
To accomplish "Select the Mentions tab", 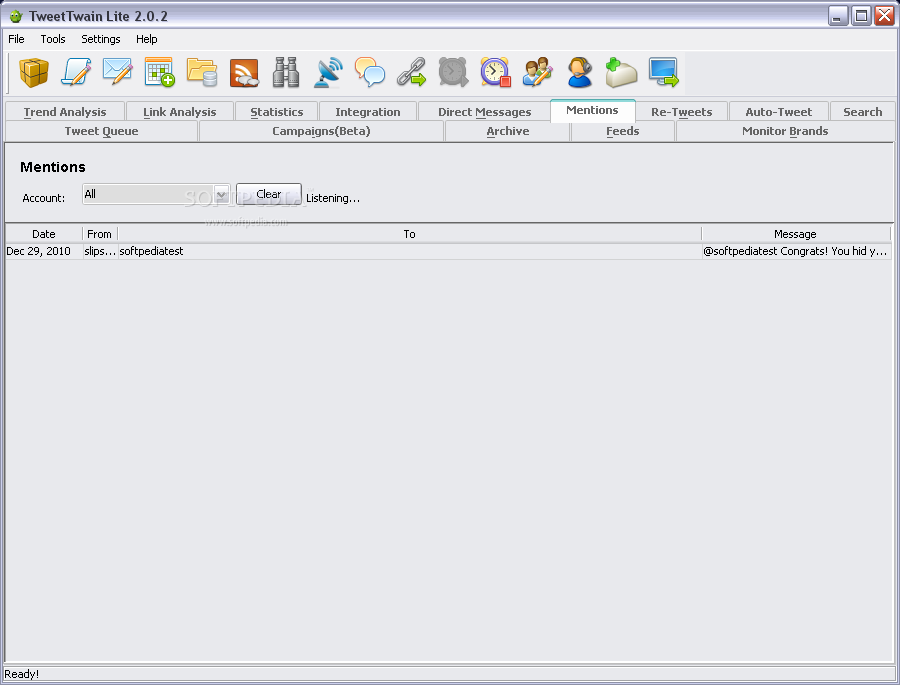I will click(x=592, y=110).
